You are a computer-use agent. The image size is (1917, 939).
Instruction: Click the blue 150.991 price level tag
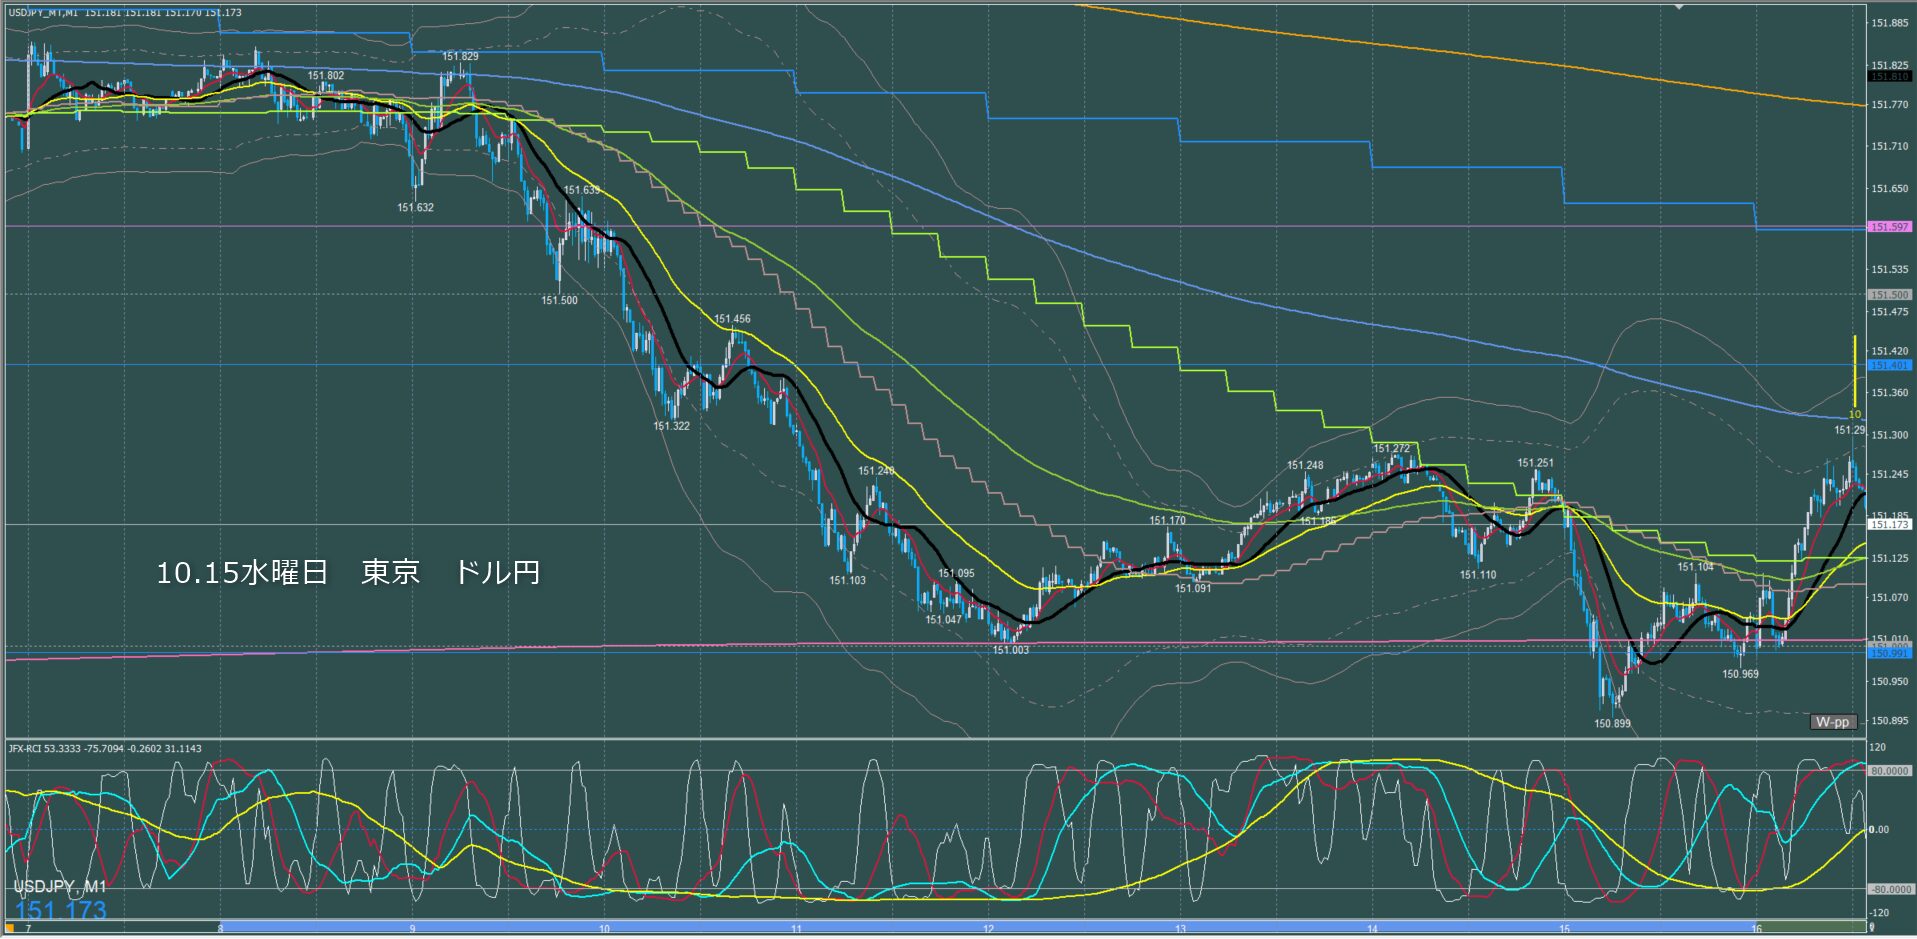coord(1889,653)
